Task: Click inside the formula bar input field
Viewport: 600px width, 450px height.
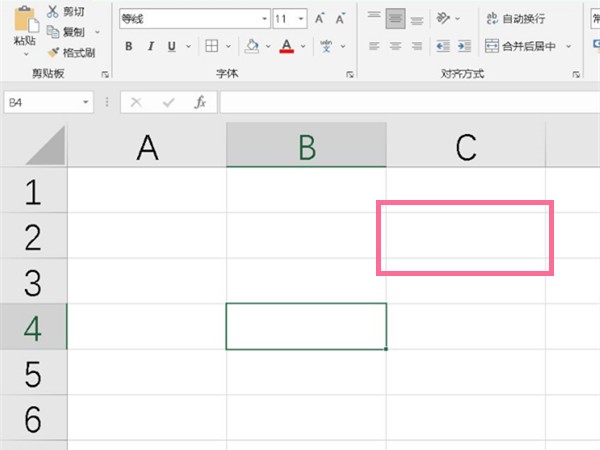Action: coord(409,102)
